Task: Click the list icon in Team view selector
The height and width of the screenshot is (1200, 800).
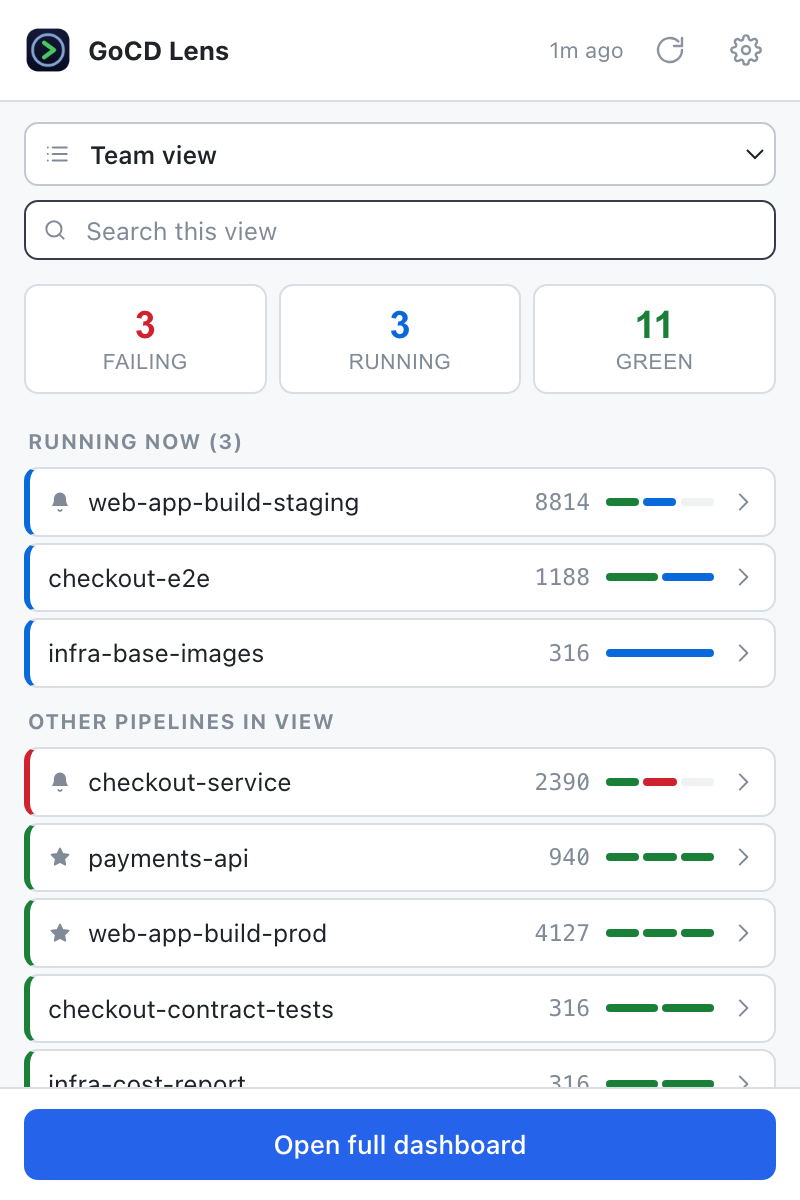Action: point(58,155)
